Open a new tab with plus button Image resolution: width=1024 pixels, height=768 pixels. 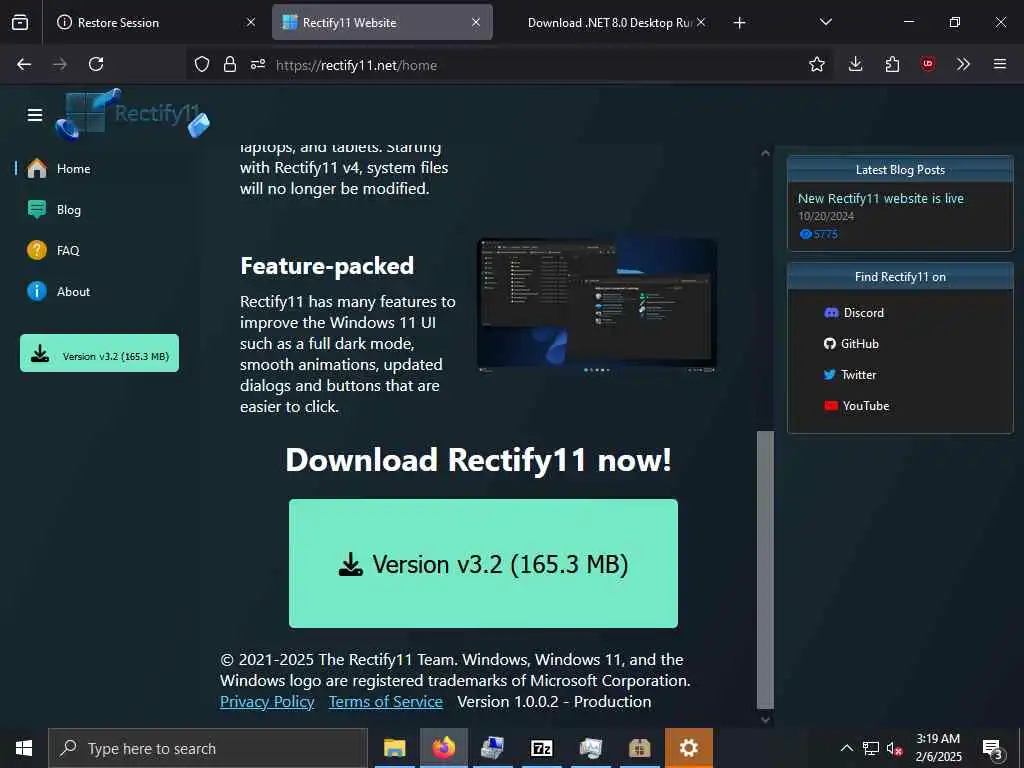(739, 23)
